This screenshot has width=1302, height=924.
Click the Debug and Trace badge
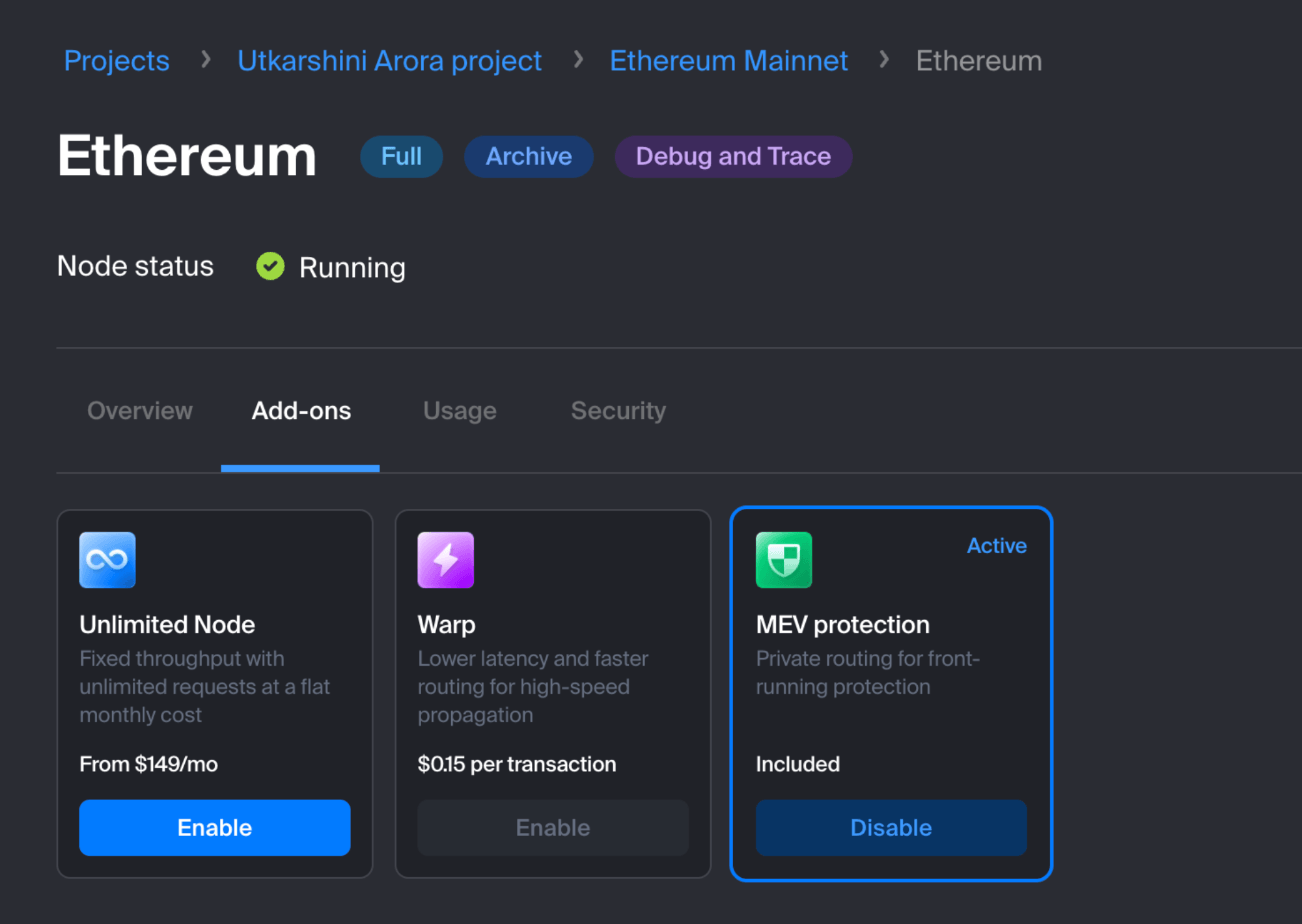[734, 157]
